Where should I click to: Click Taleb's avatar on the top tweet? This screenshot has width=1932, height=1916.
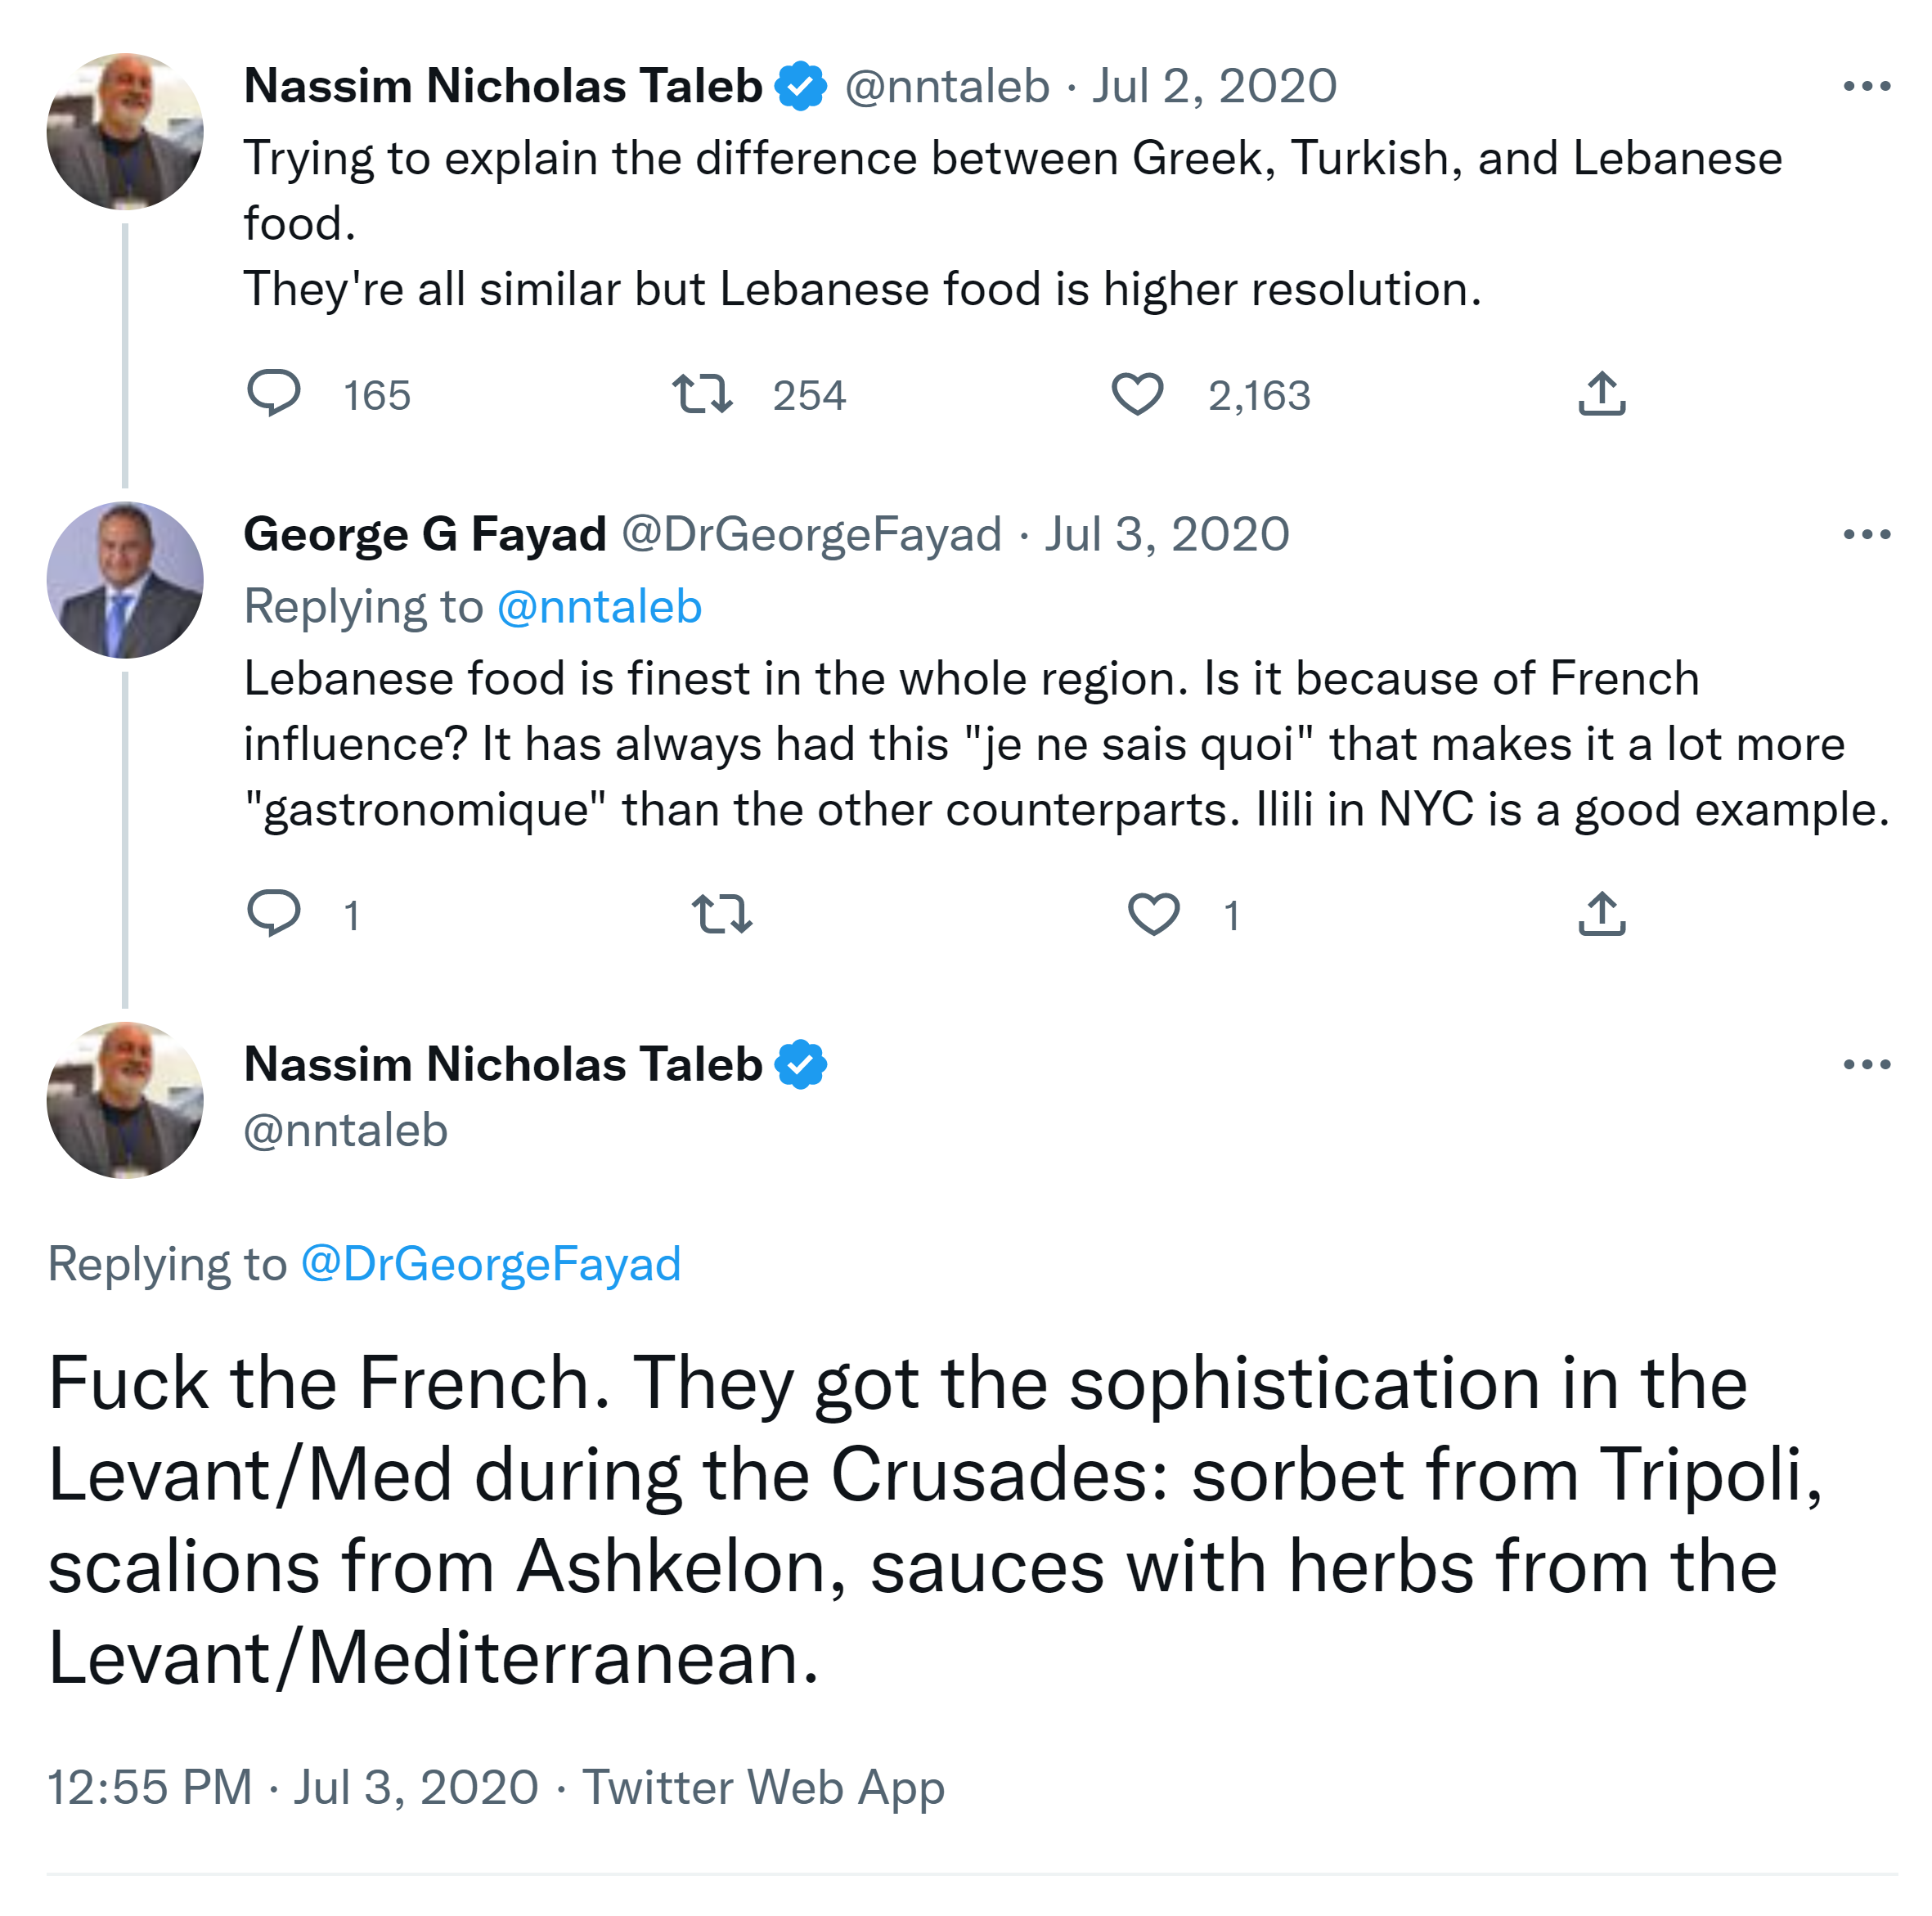[125, 131]
